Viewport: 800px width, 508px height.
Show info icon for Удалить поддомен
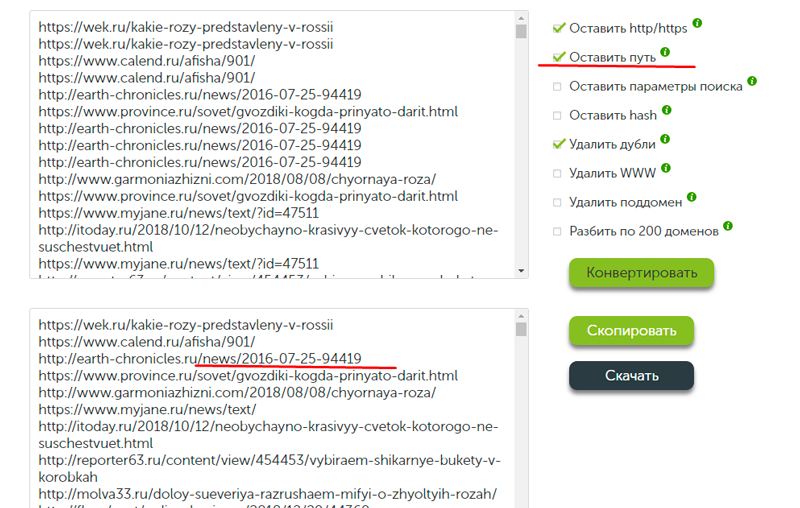691,197
